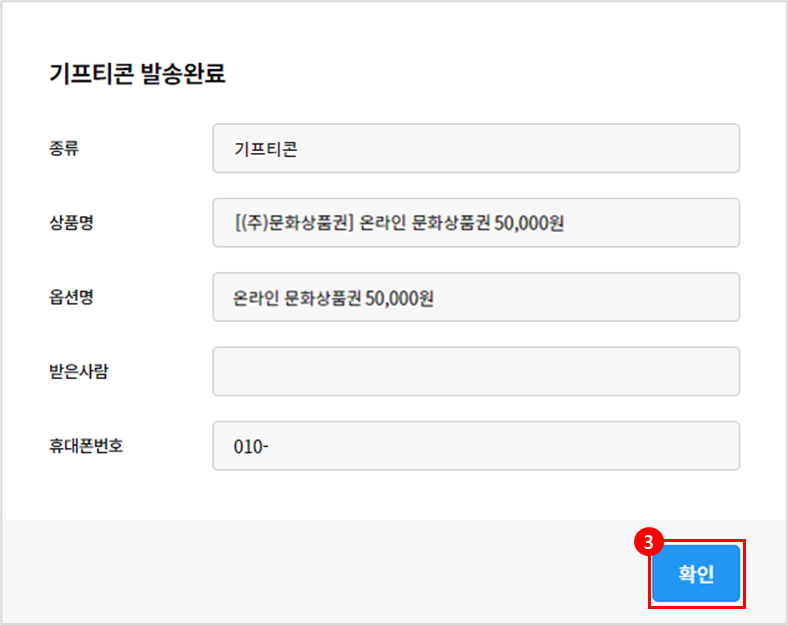Click the 옵션명 label
Image resolution: width=788 pixels, height=625 pixels.
pyautogui.click(x=71, y=297)
